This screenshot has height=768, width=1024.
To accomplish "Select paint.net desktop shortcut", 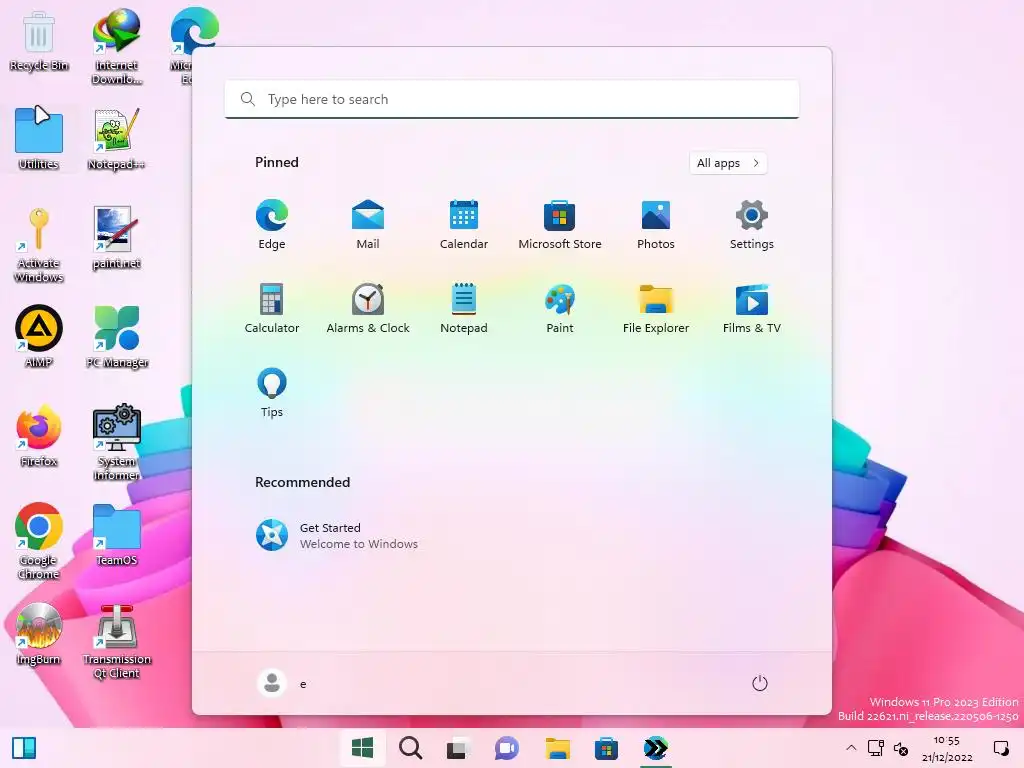I will tap(117, 238).
